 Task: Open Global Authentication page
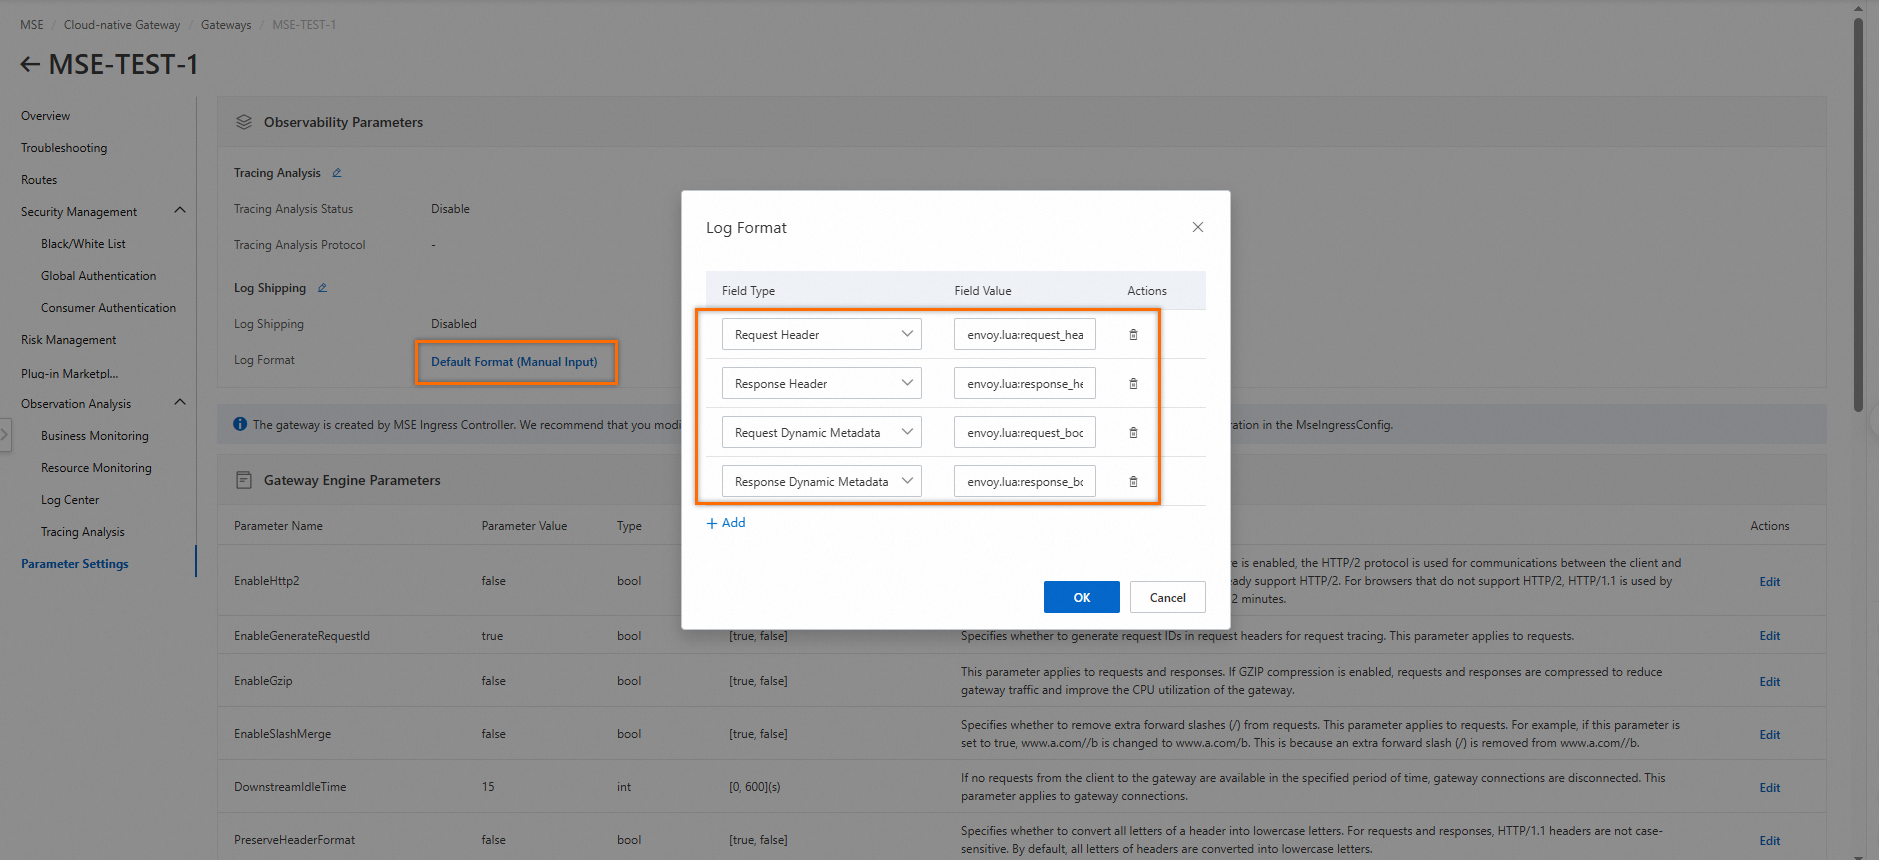tap(98, 276)
